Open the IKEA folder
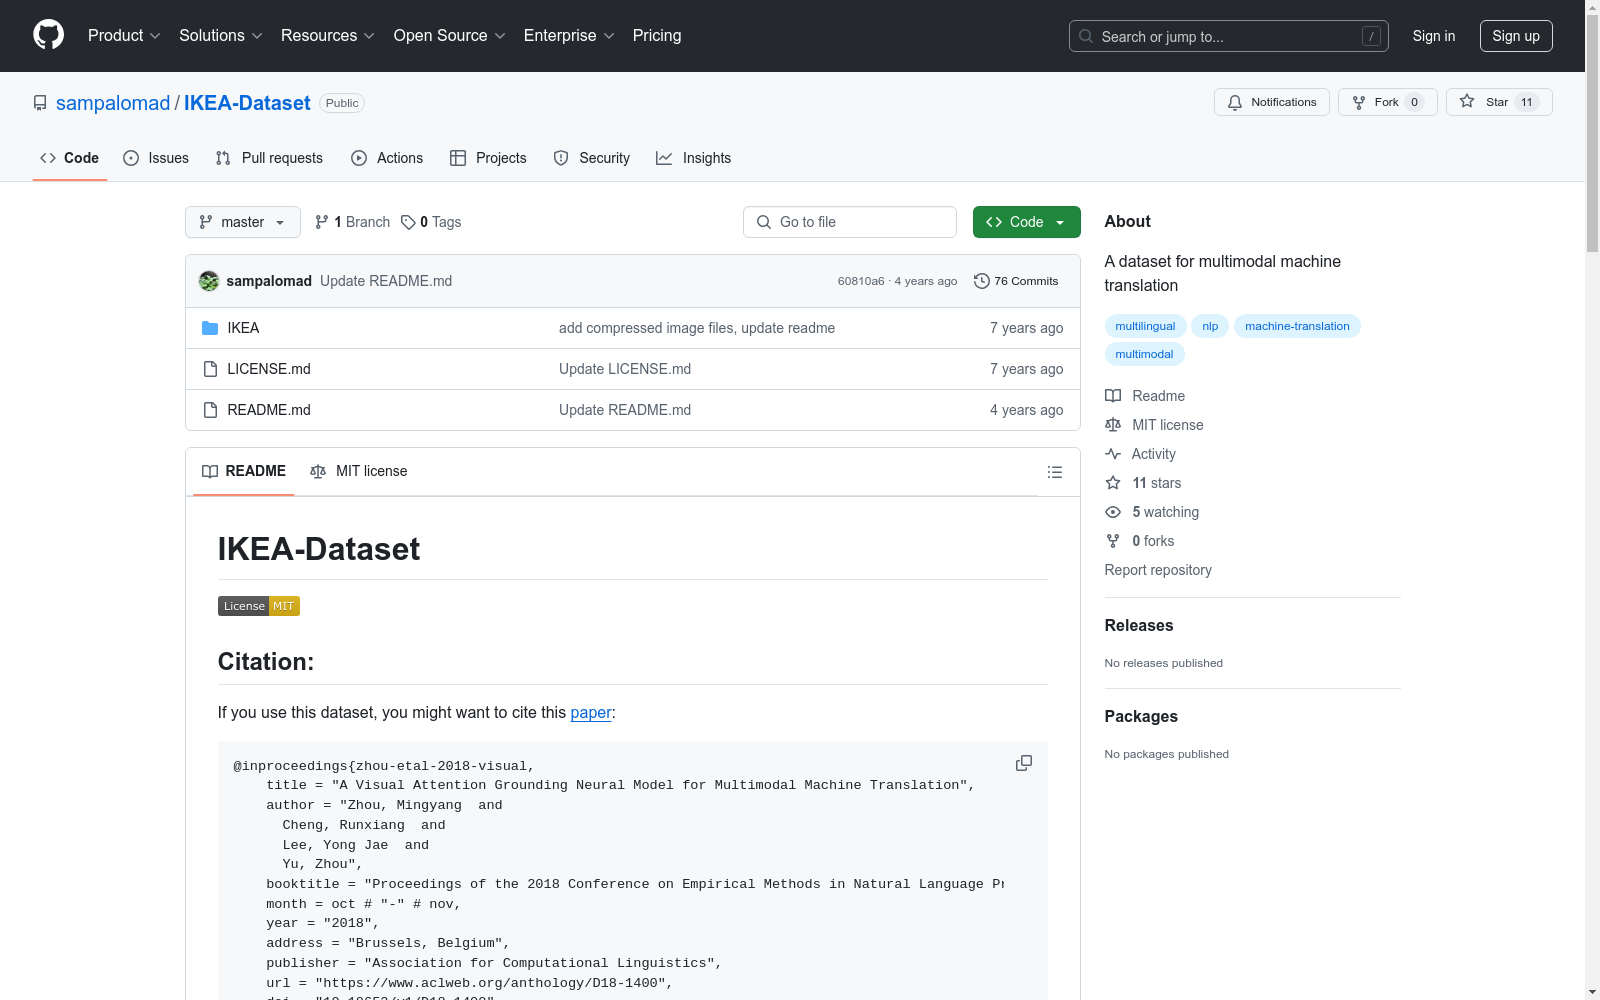1600x1000 pixels. 243,328
